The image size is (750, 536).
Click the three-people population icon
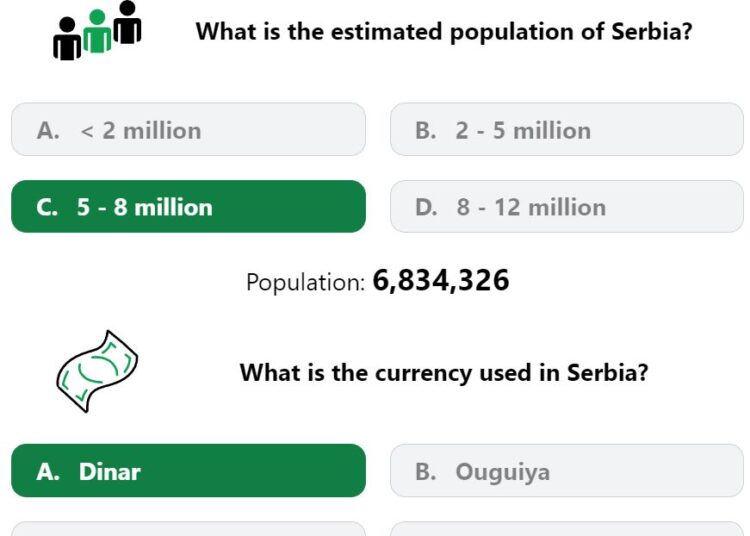click(97, 31)
